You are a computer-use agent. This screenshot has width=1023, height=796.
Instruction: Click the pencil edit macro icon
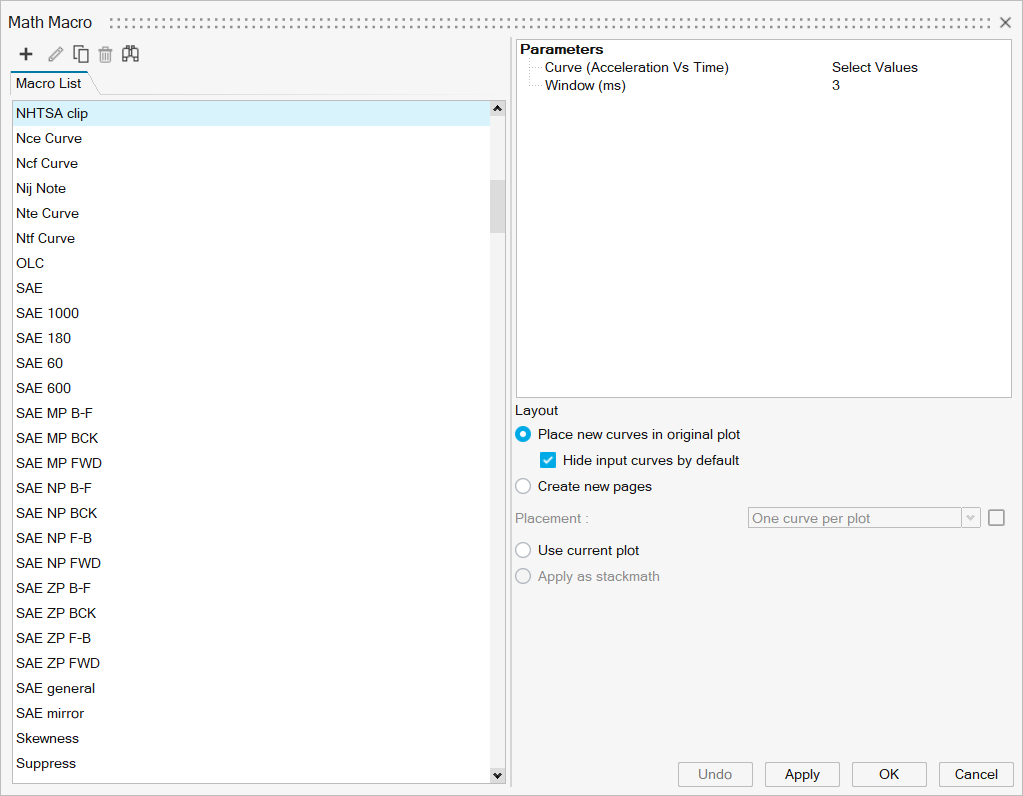(55, 54)
